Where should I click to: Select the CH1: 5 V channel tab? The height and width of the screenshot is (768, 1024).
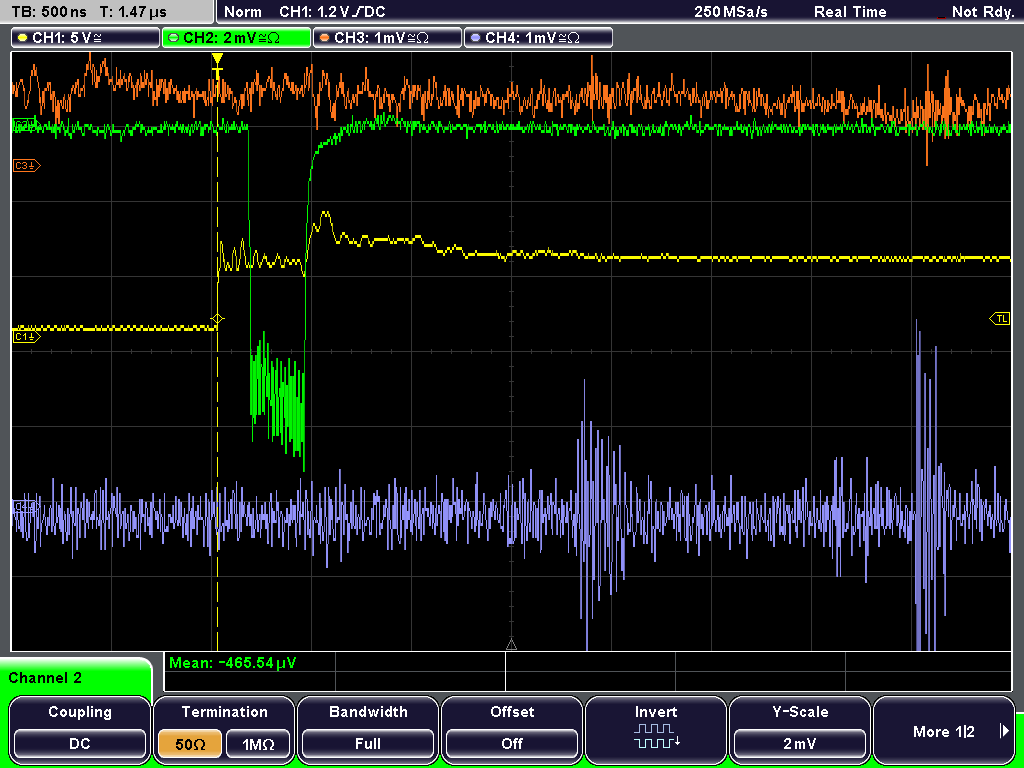(86, 37)
